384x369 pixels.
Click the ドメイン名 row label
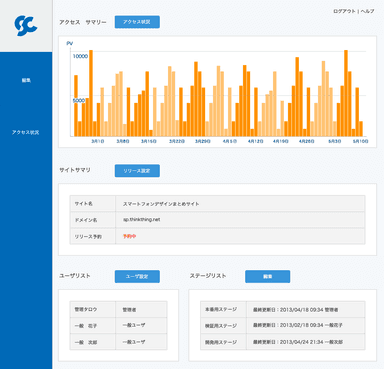tap(86, 220)
